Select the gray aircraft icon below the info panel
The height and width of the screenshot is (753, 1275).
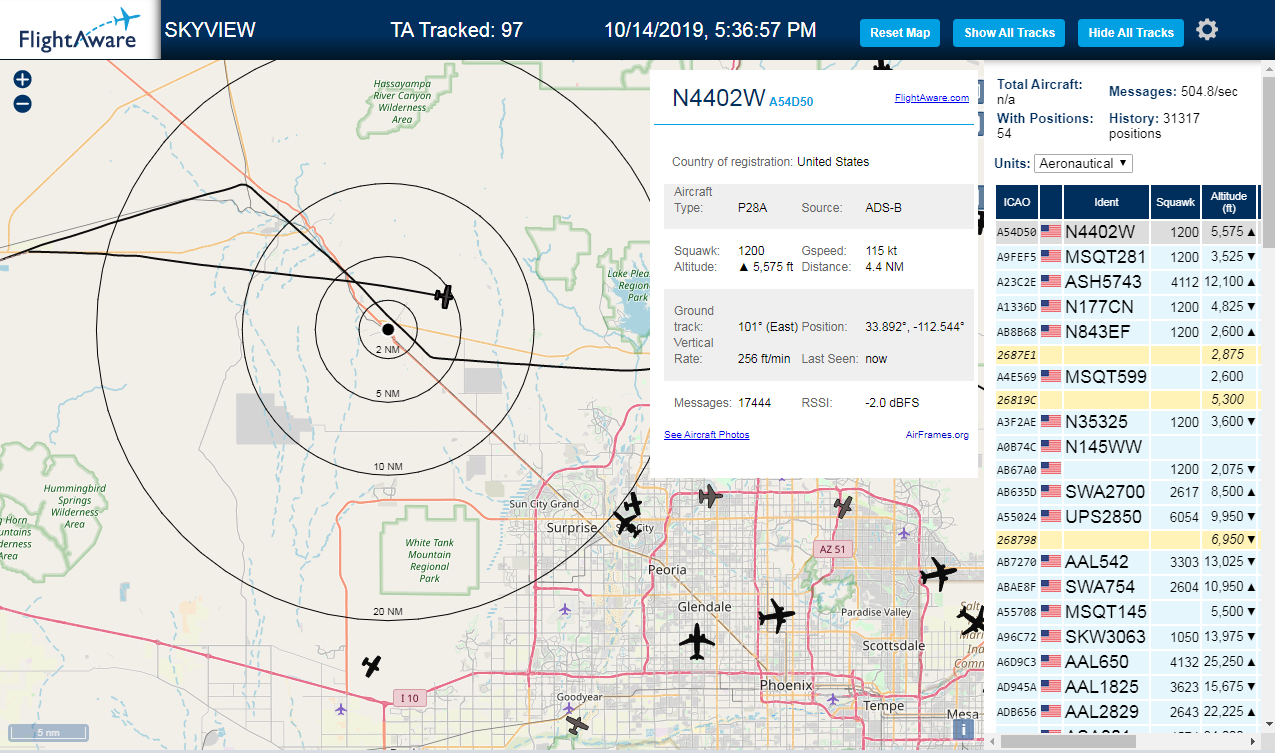pos(710,495)
